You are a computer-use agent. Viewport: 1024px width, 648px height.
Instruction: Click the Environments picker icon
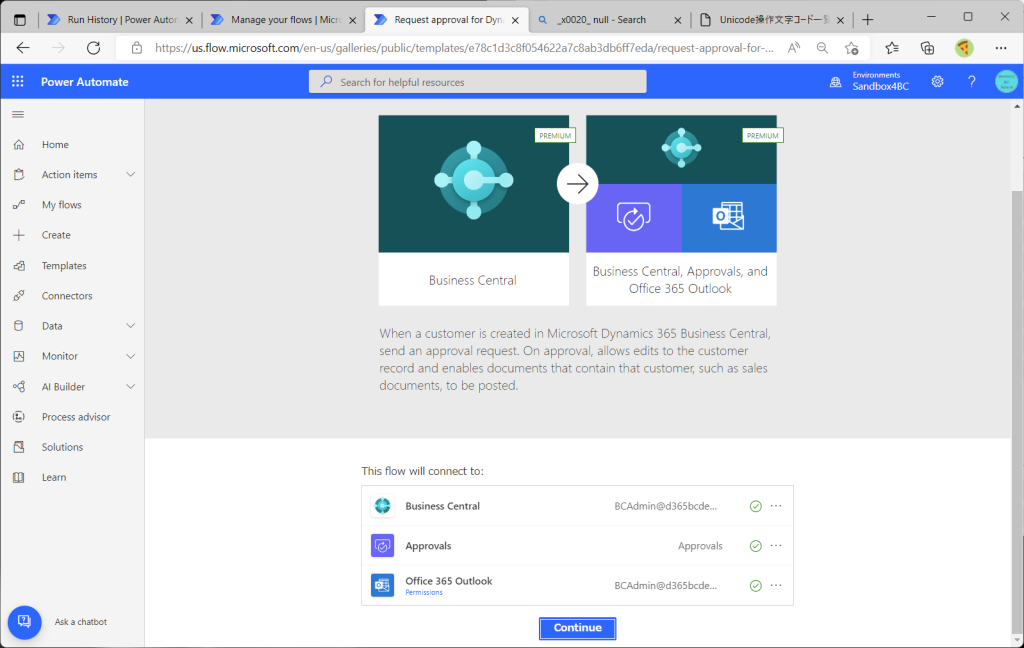tap(835, 82)
